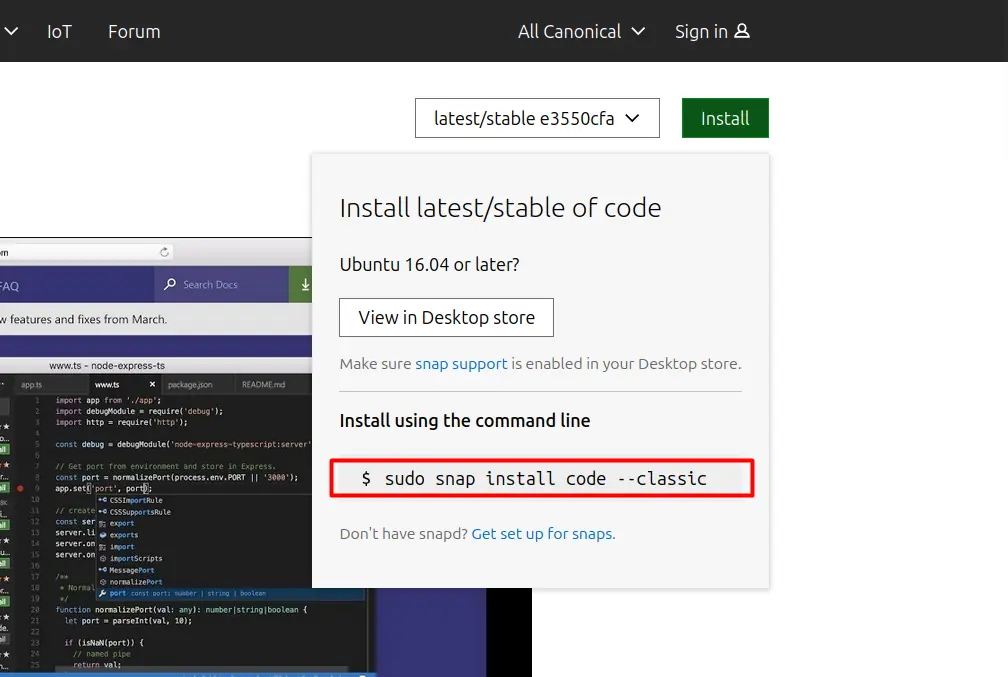Follow the snap support link

461,364
